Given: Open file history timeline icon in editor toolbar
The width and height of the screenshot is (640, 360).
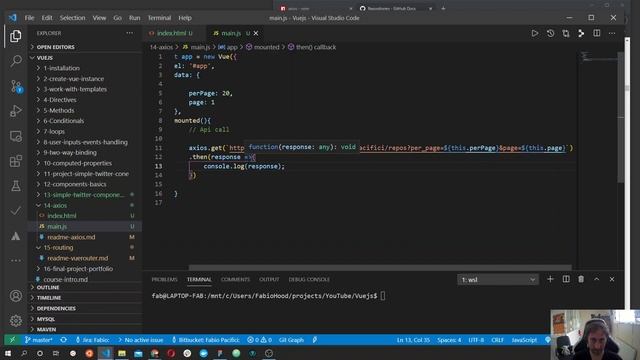Looking at the screenshot, I should click(x=550, y=33).
